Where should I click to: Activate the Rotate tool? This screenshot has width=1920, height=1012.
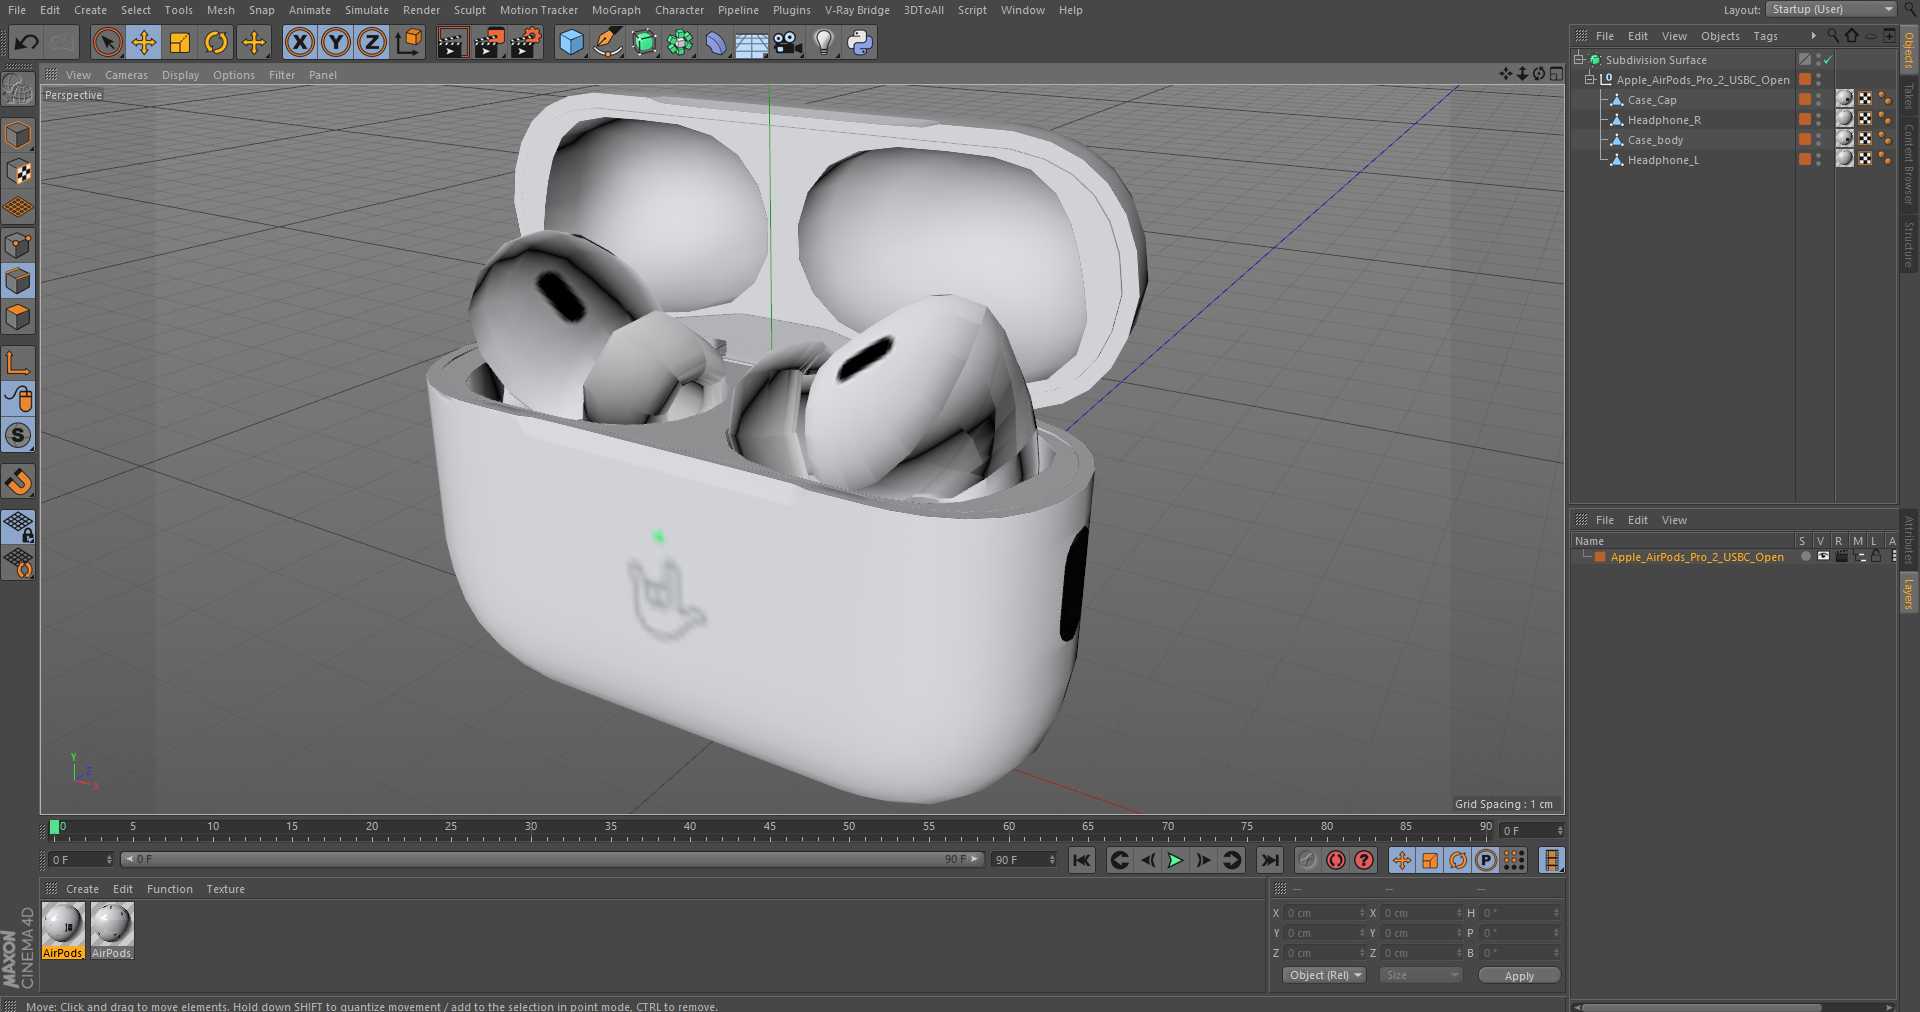(216, 42)
